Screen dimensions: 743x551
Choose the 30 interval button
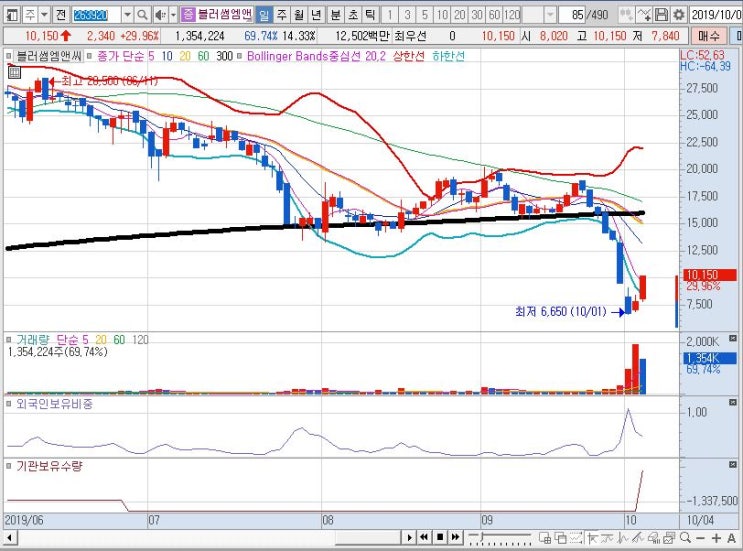point(477,15)
